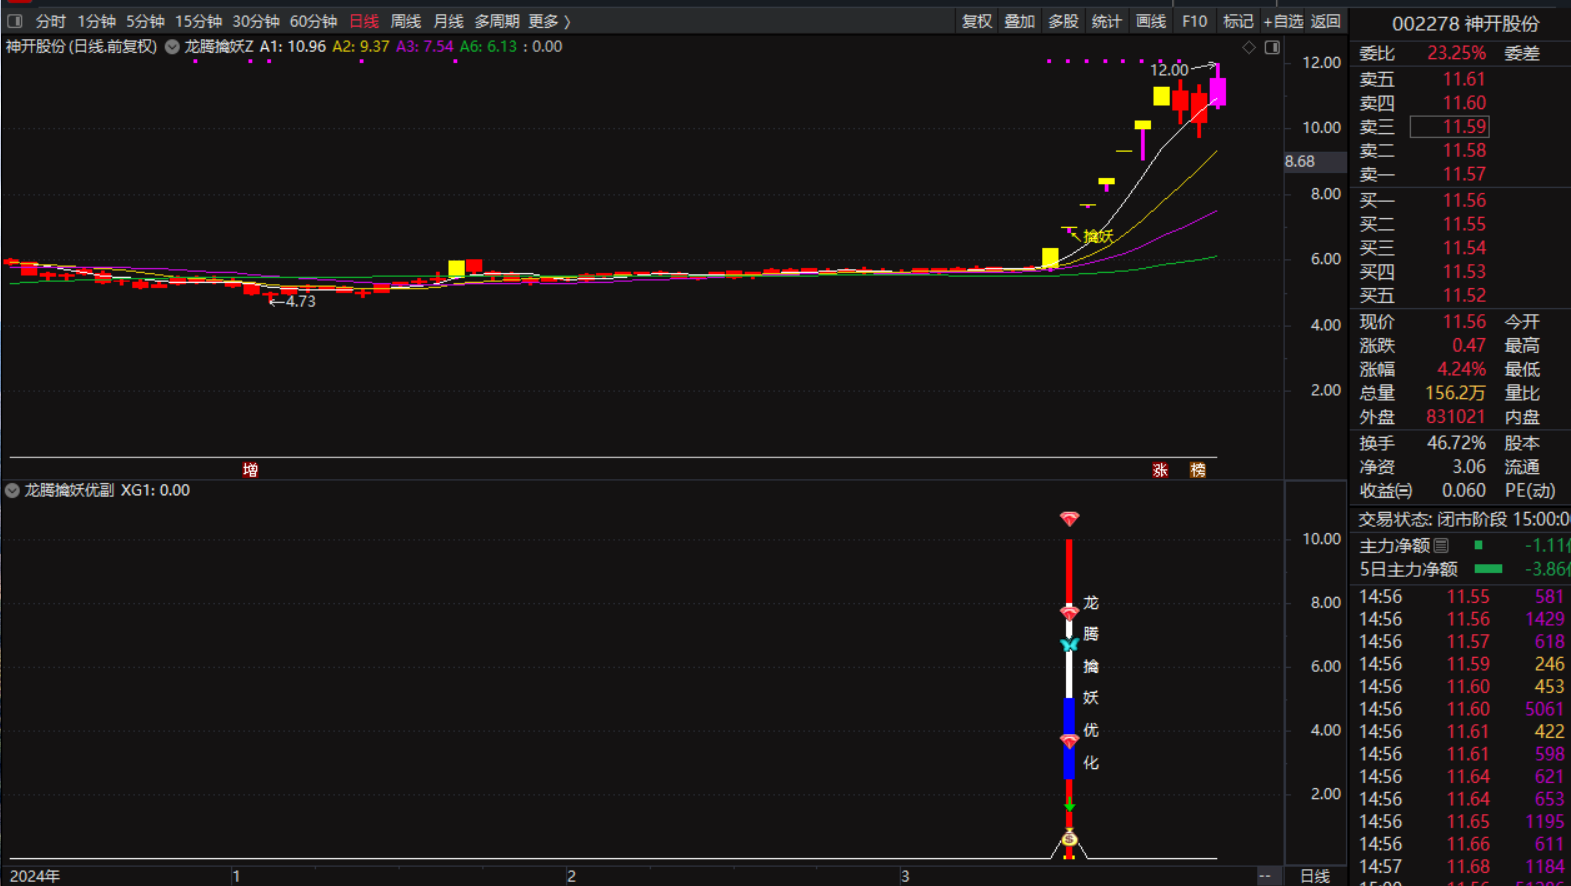Click the 榜 marker icon on timeline
The height and width of the screenshot is (886, 1571).
[1197, 470]
